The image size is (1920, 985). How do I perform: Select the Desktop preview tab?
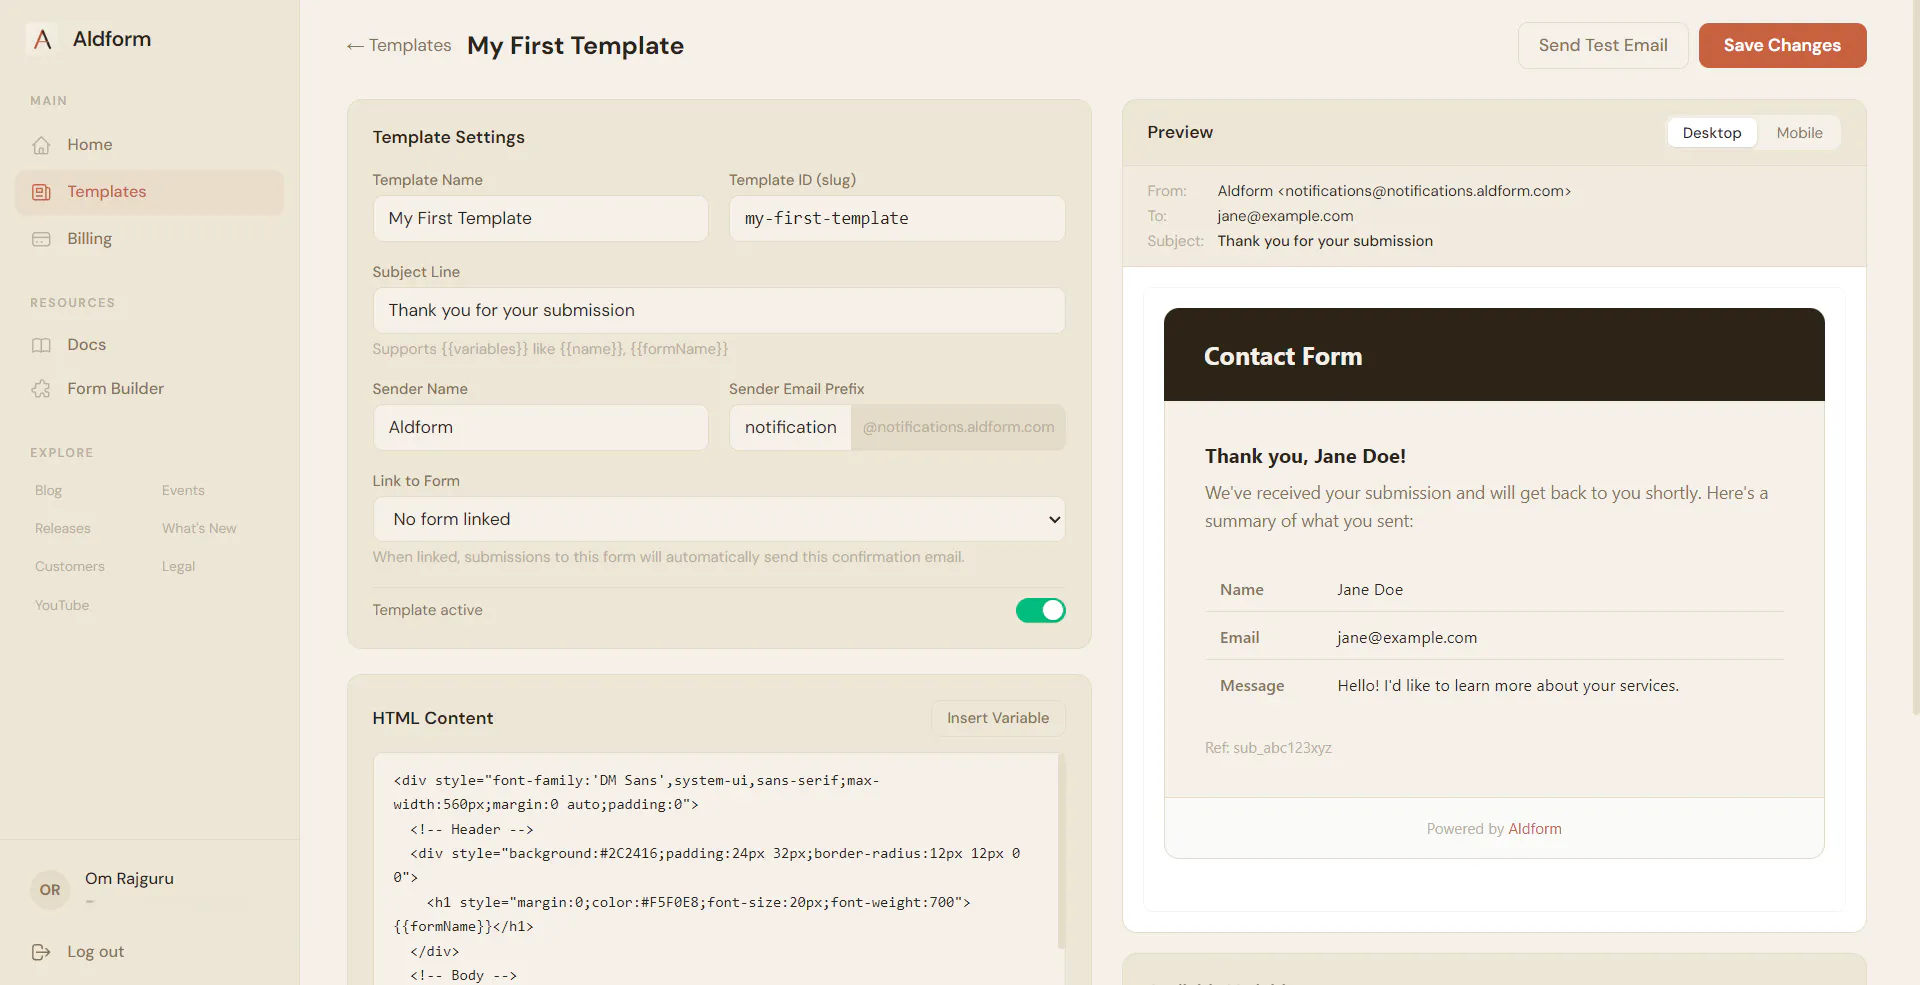tap(1711, 133)
